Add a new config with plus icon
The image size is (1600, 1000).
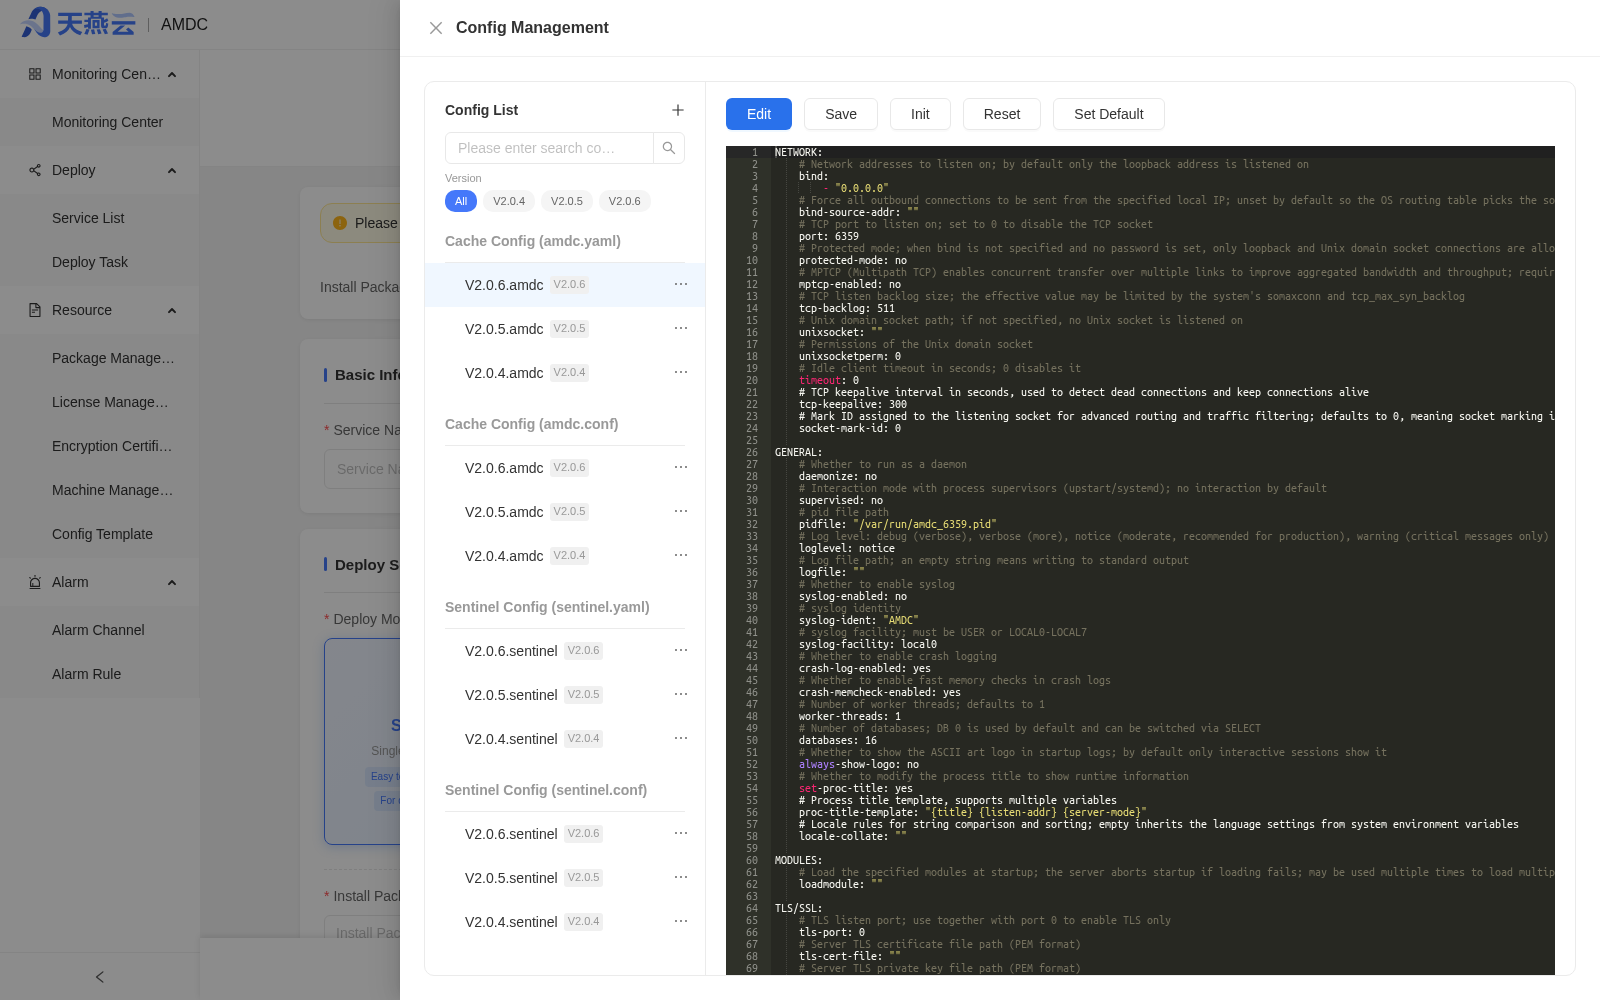click(678, 110)
